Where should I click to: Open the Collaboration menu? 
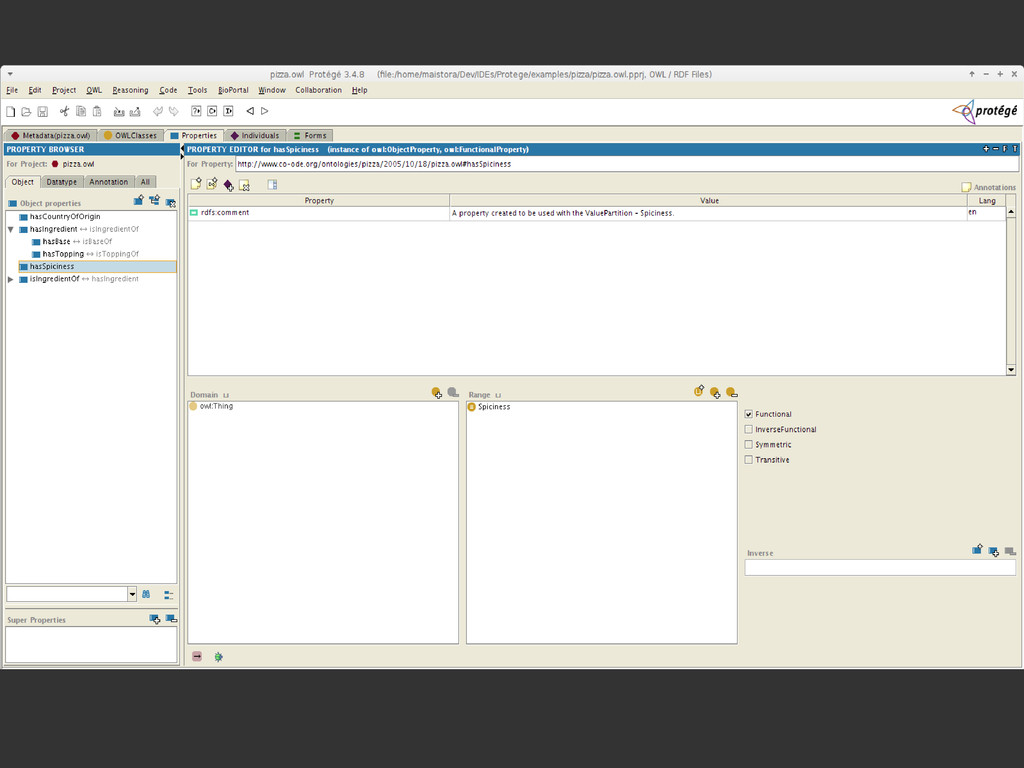coord(318,90)
